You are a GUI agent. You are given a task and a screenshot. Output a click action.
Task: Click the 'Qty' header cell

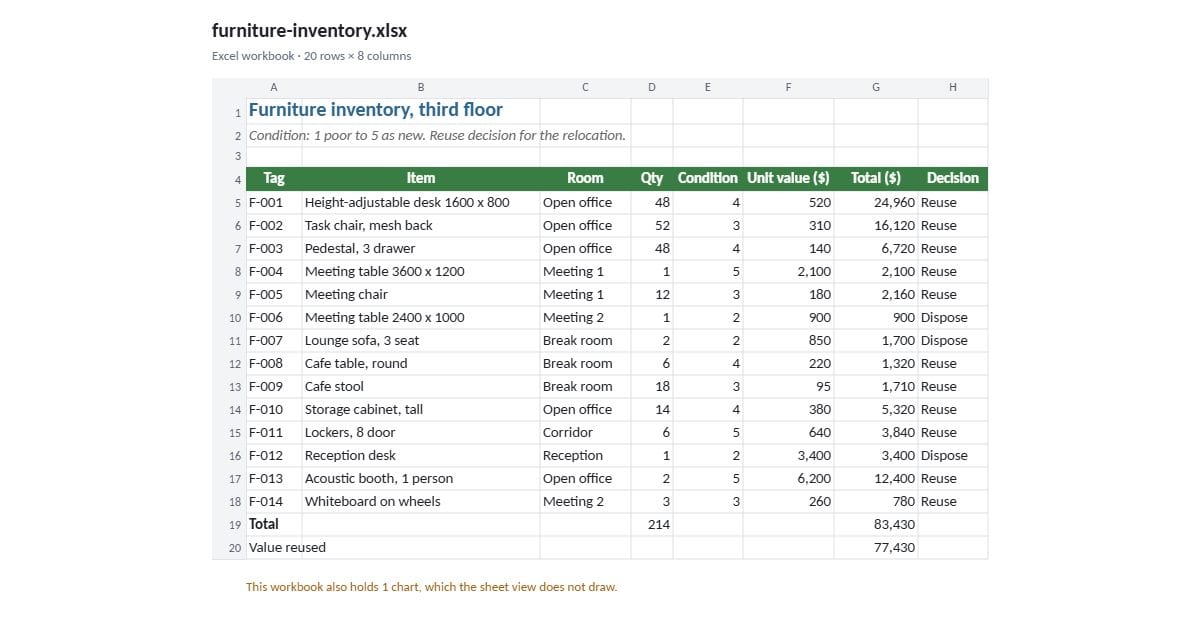tap(652, 178)
